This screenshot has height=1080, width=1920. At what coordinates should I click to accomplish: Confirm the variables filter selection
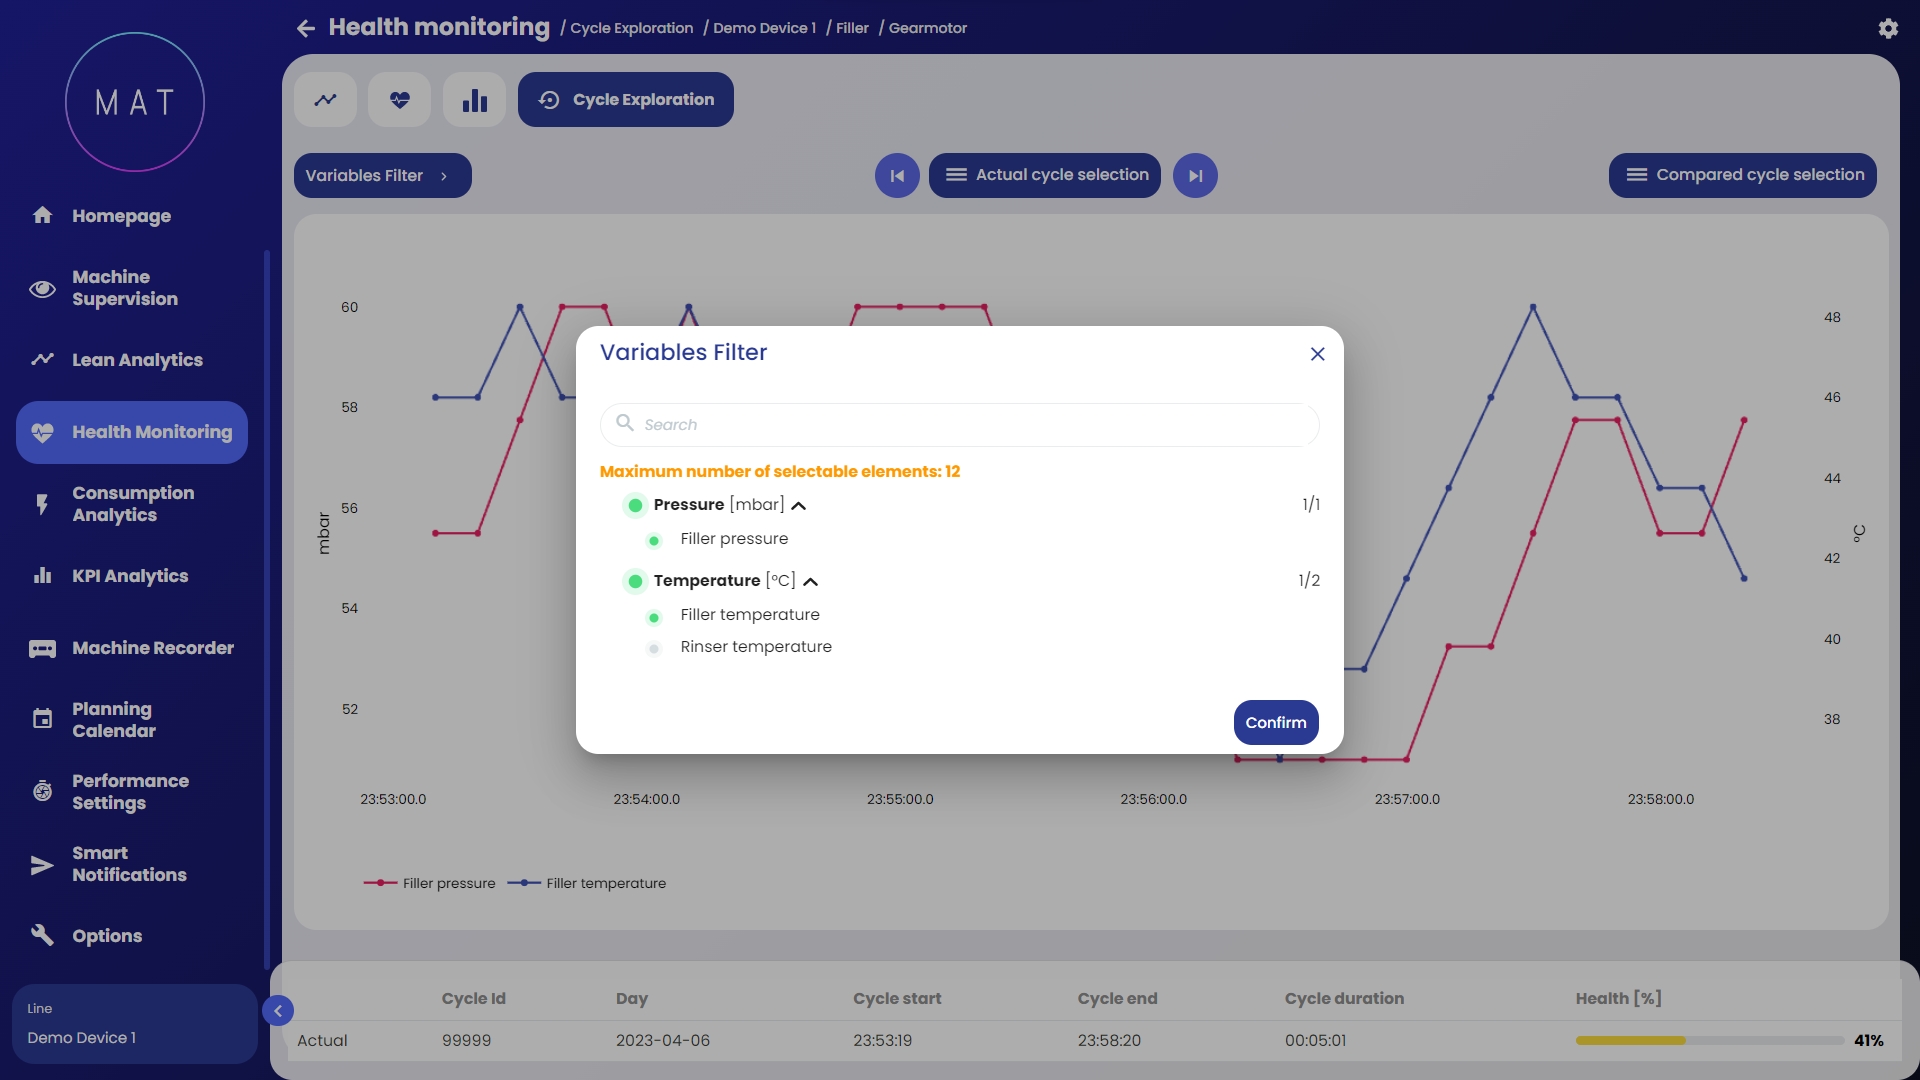pos(1275,722)
